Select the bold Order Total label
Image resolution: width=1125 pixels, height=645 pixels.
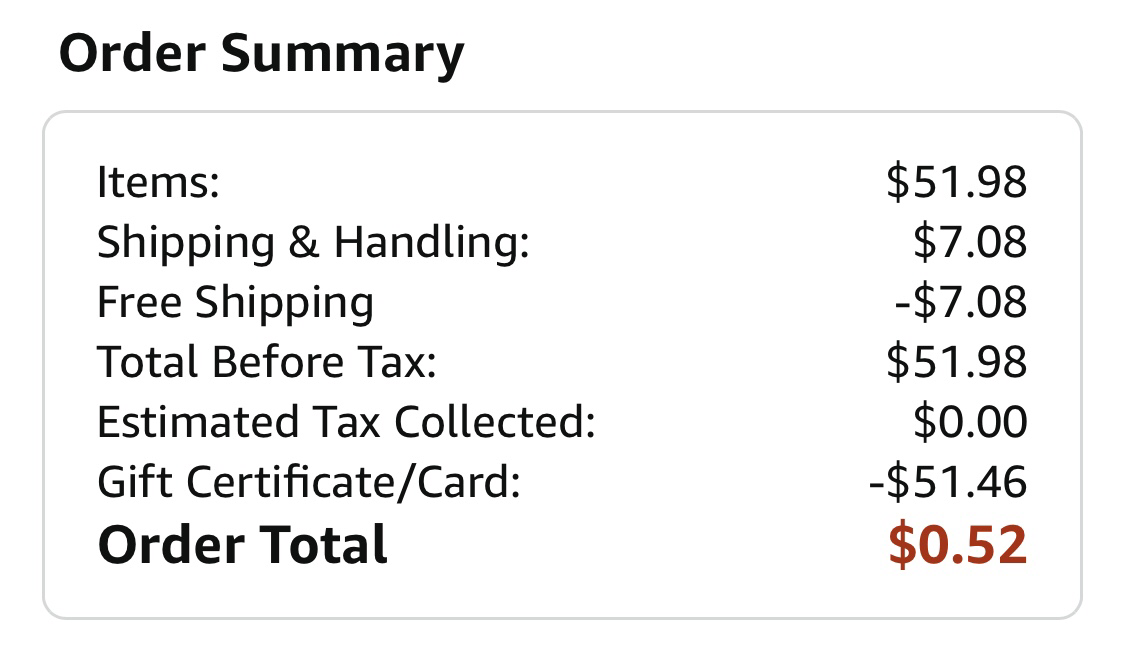(242, 545)
